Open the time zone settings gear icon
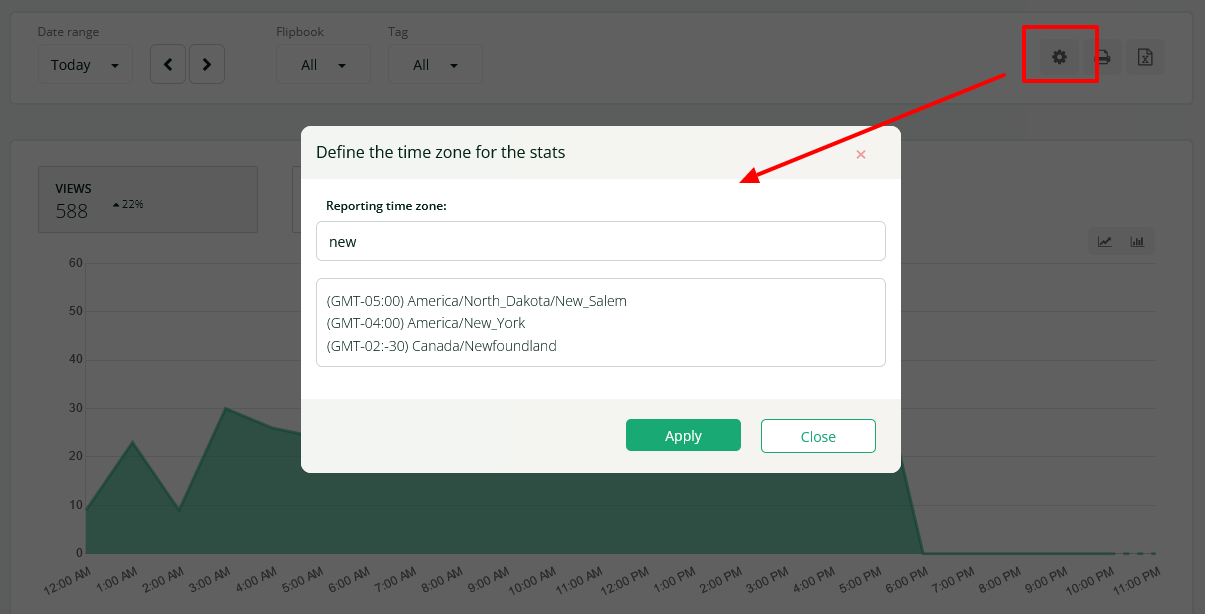This screenshot has height=614, width=1205. pos(1059,57)
